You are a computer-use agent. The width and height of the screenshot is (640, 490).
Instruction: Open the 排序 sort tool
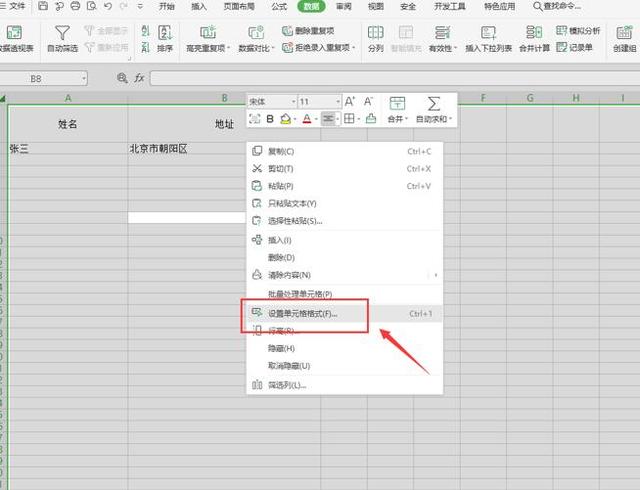(165, 39)
